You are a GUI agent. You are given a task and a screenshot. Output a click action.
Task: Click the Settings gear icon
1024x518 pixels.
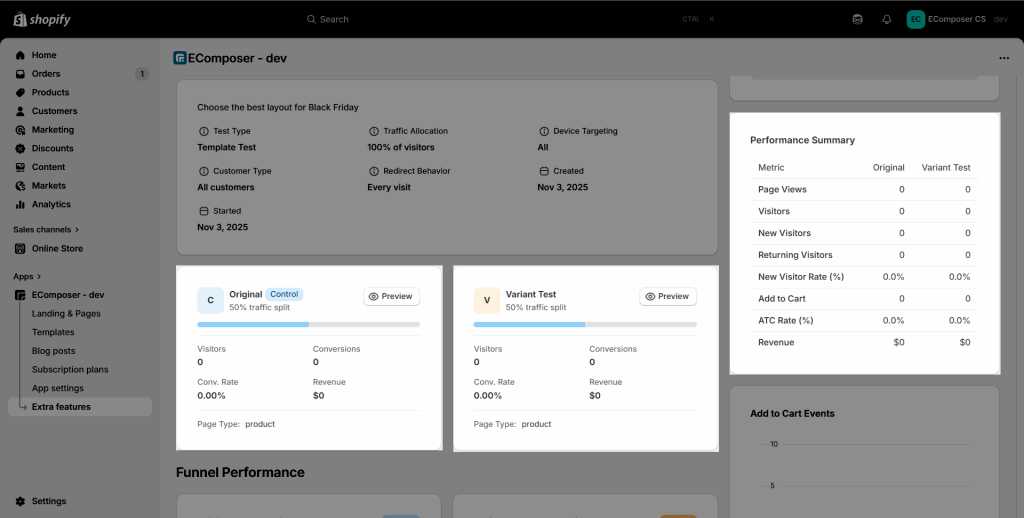pos(21,501)
